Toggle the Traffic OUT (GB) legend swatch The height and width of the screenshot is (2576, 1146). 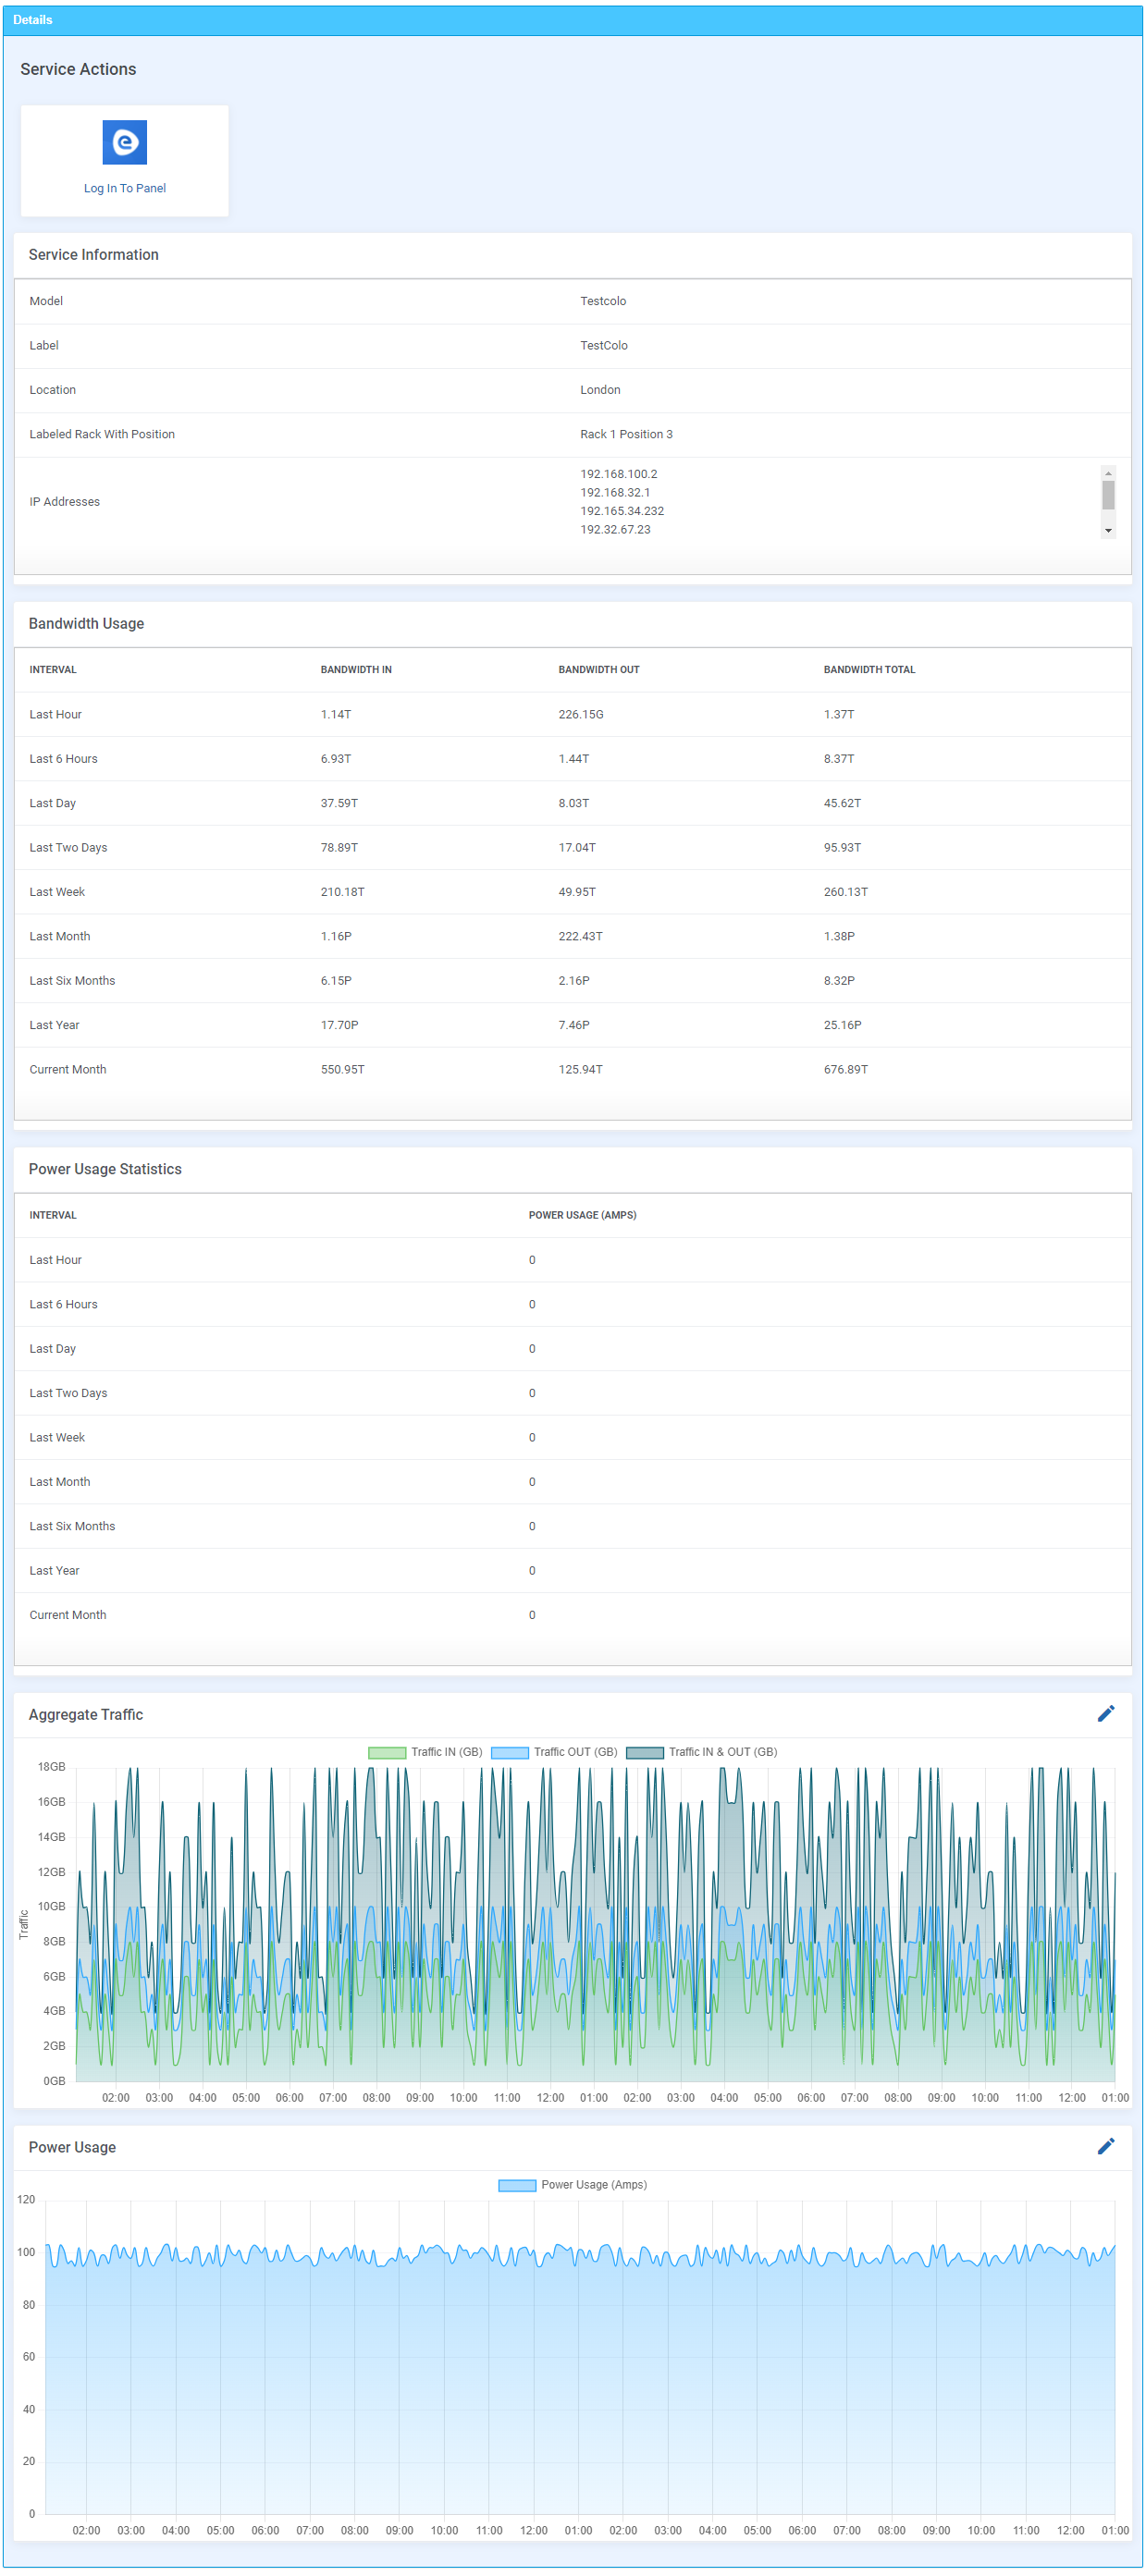[x=509, y=1752]
